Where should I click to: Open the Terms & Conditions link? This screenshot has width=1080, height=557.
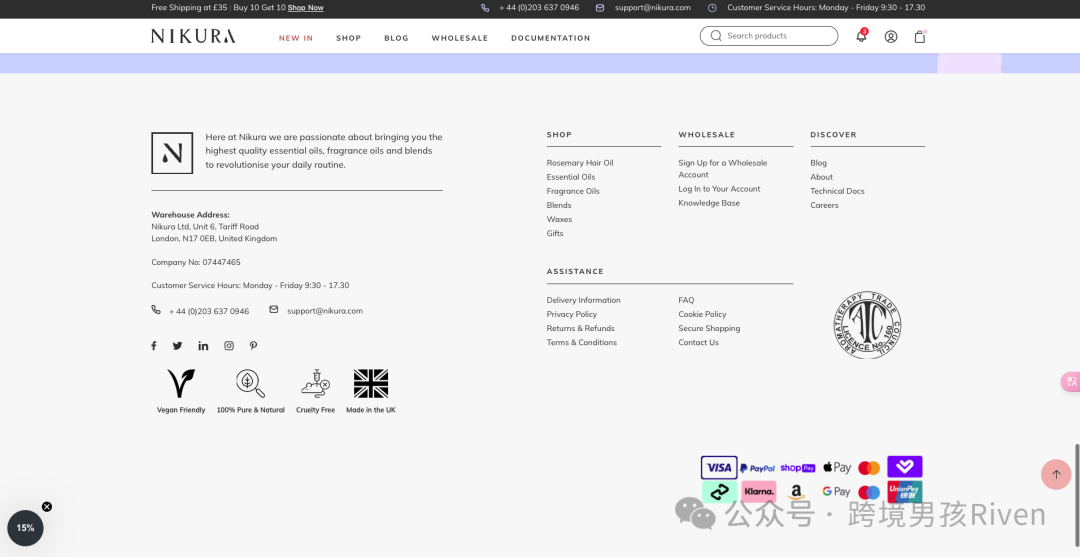pos(581,342)
